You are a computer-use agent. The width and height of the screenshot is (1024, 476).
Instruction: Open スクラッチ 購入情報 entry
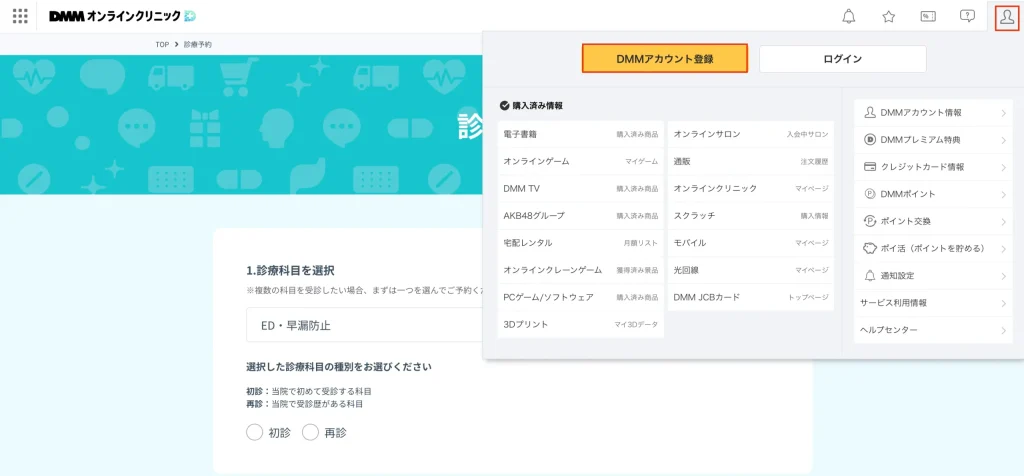[x=750, y=215]
